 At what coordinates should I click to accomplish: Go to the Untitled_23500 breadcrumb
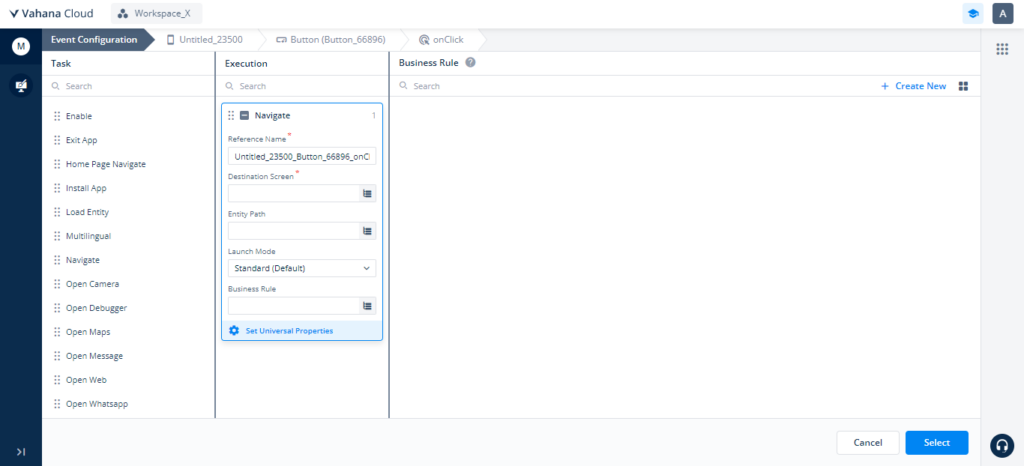pos(205,39)
